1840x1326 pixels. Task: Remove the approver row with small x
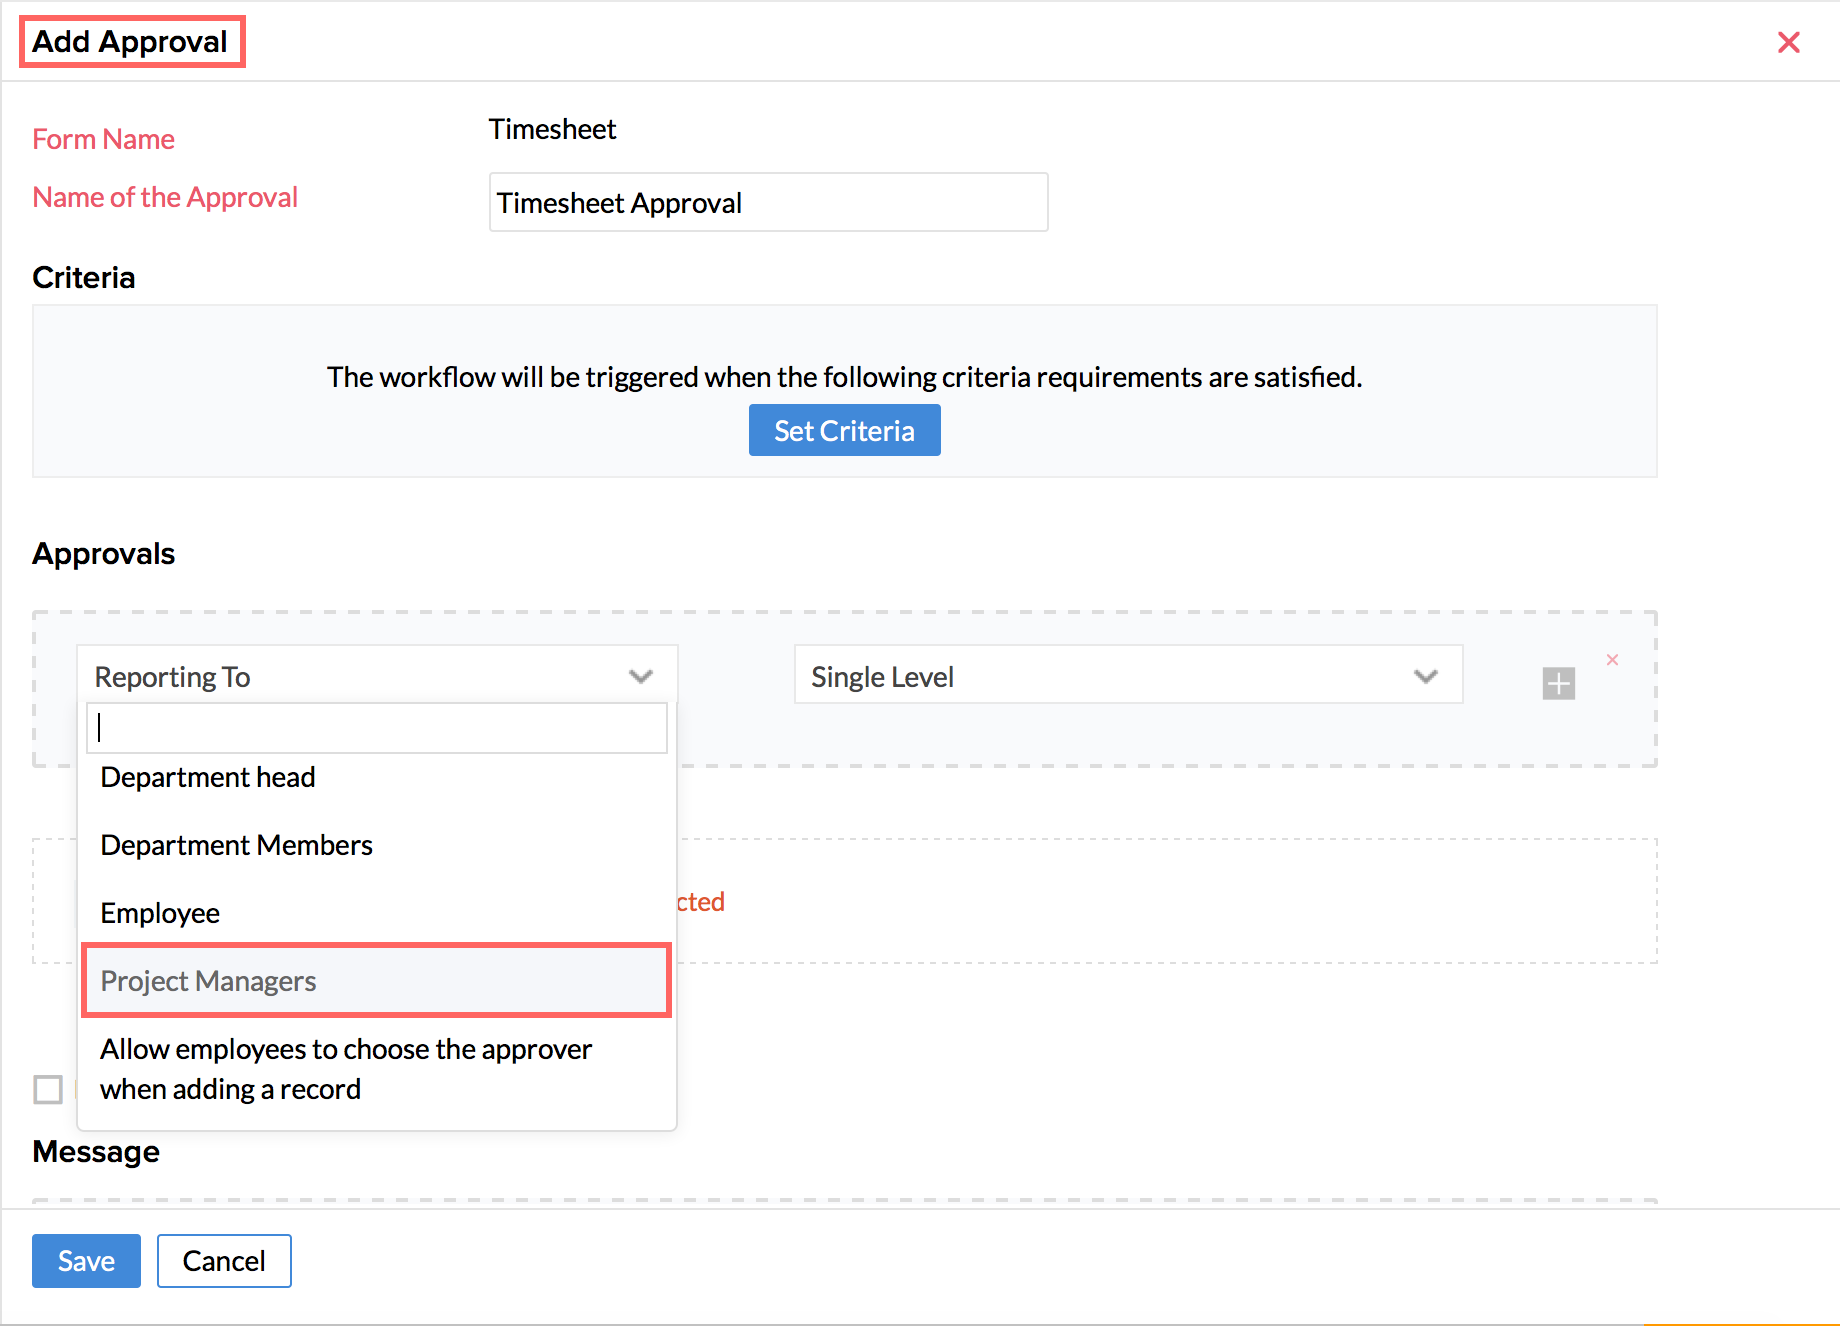pyautogui.click(x=1612, y=660)
